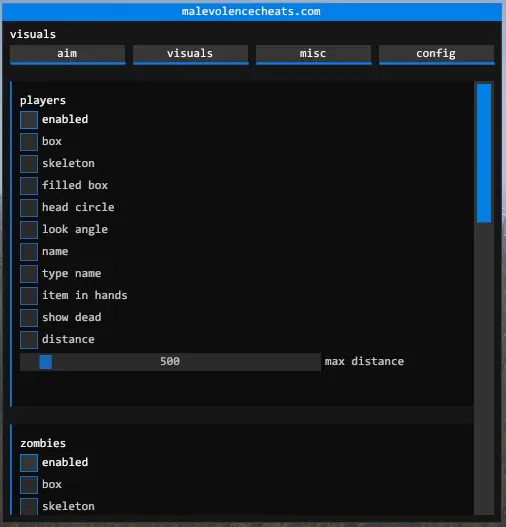
Task: Switch to the aim tab
Action: click(x=68, y=54)
